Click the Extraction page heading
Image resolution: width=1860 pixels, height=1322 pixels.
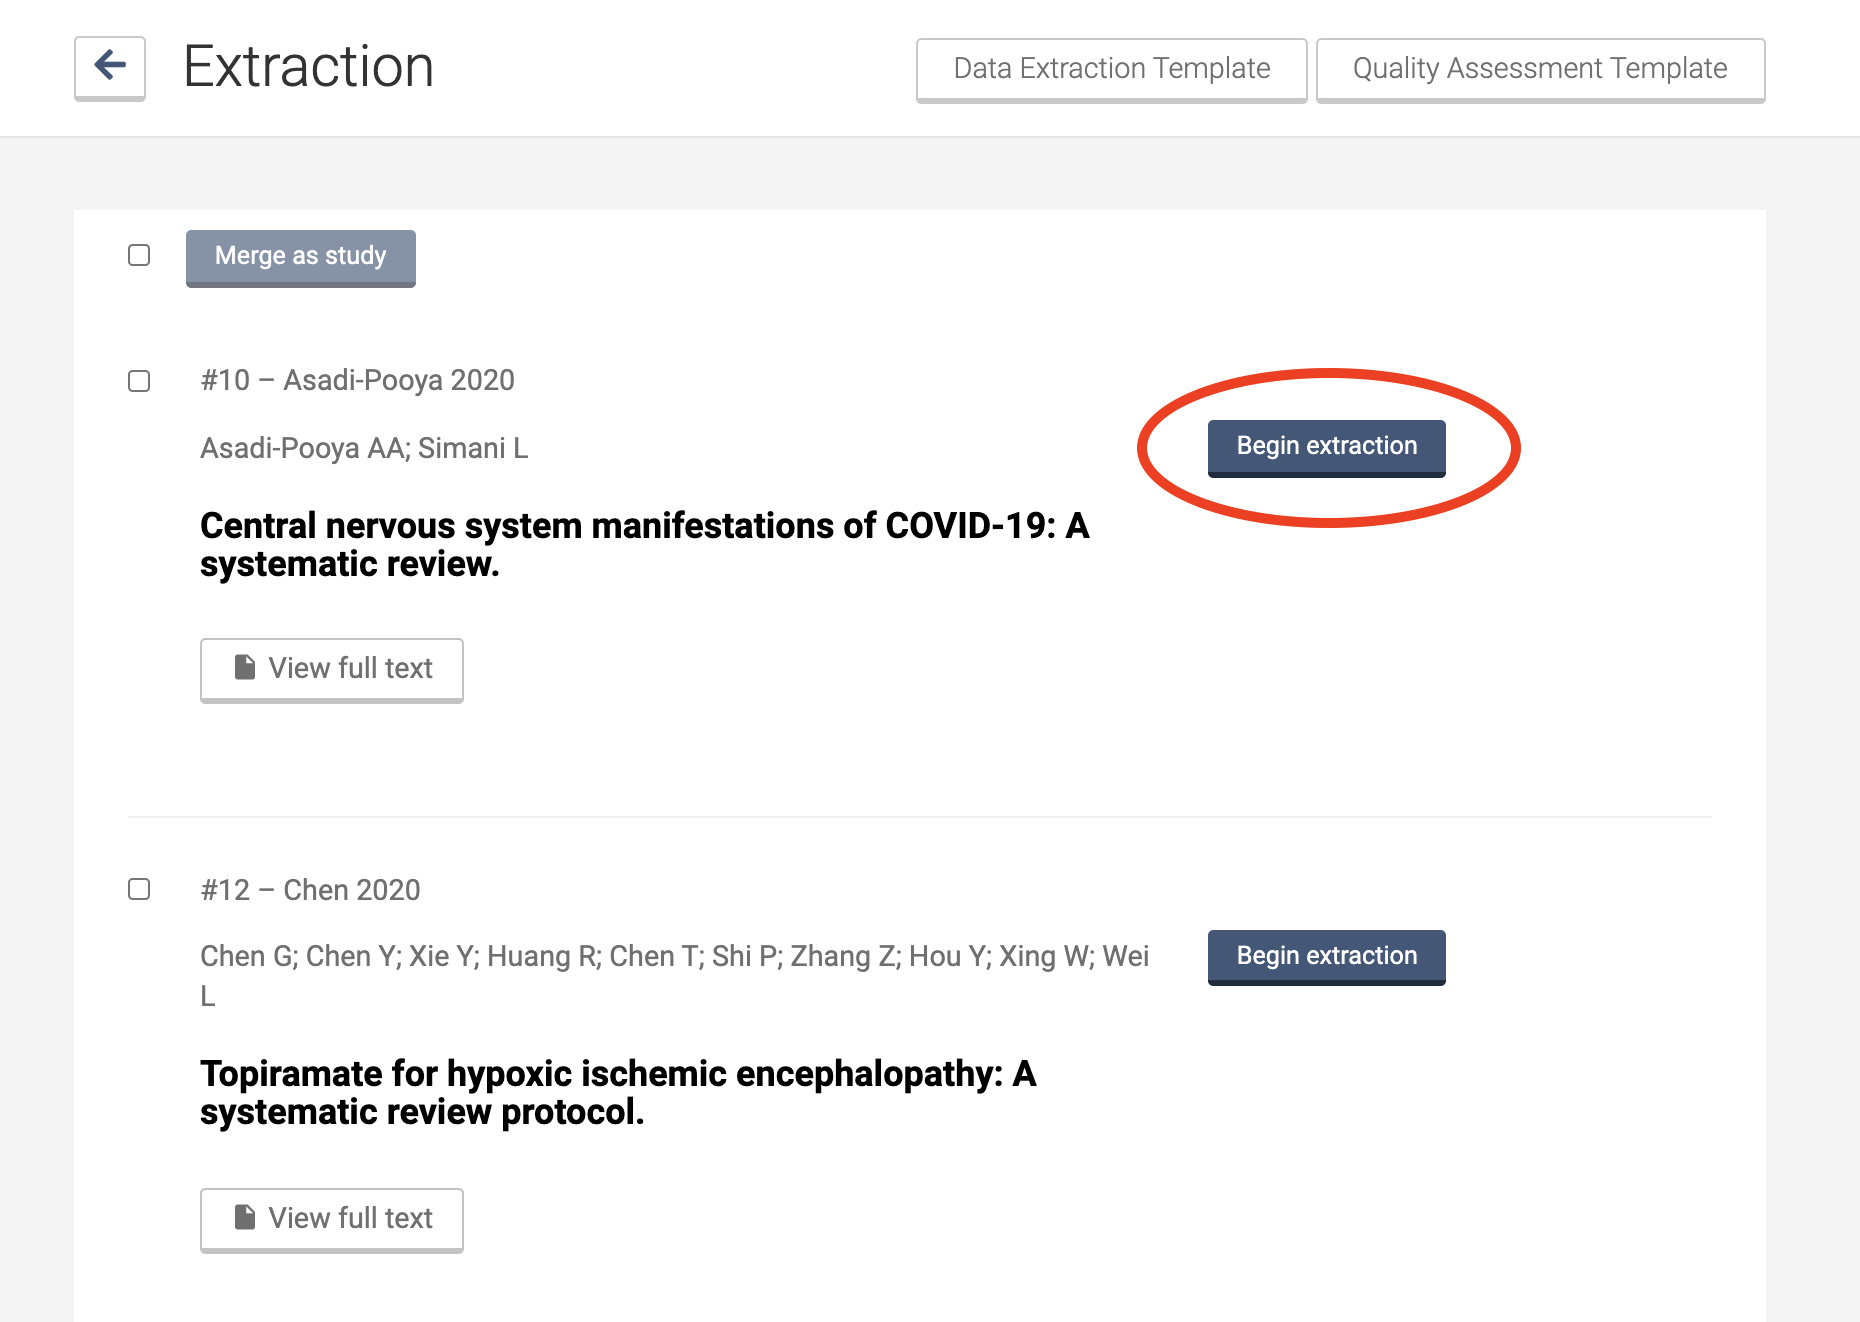[x=309, y=67]
